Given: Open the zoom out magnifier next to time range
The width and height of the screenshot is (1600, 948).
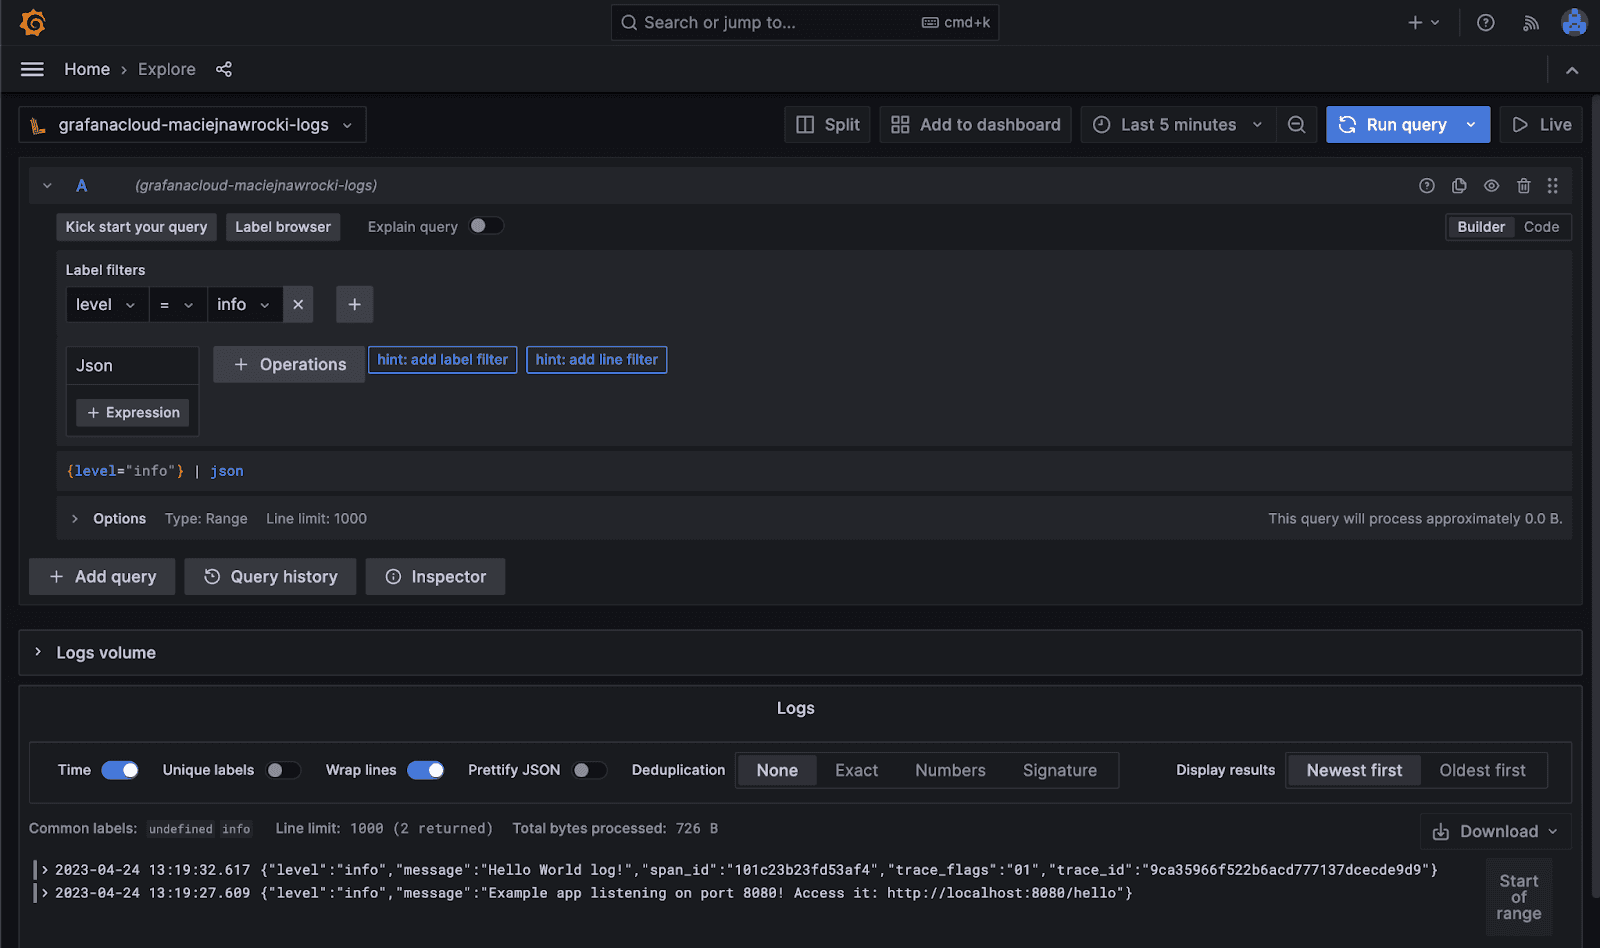Looking at the screenshot, I should click(1296, 124).
